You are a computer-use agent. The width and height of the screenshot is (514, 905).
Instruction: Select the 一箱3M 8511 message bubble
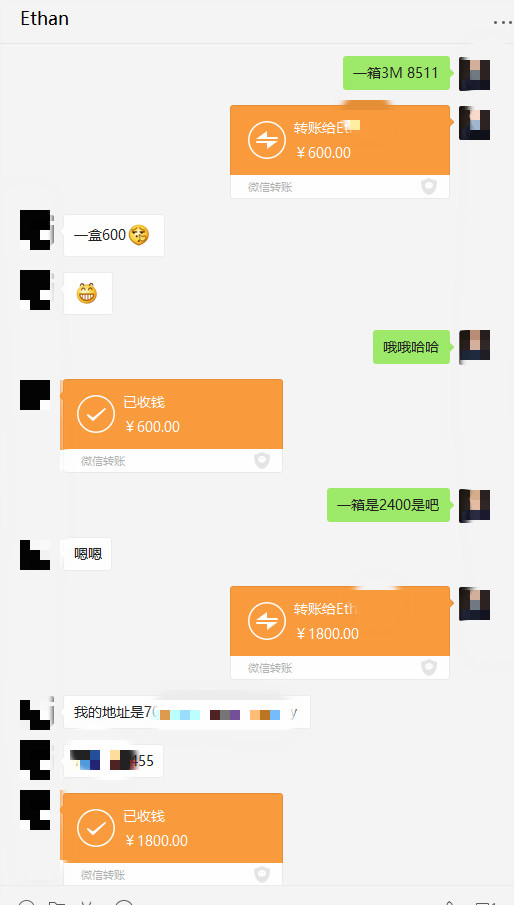tap(396, 73)
